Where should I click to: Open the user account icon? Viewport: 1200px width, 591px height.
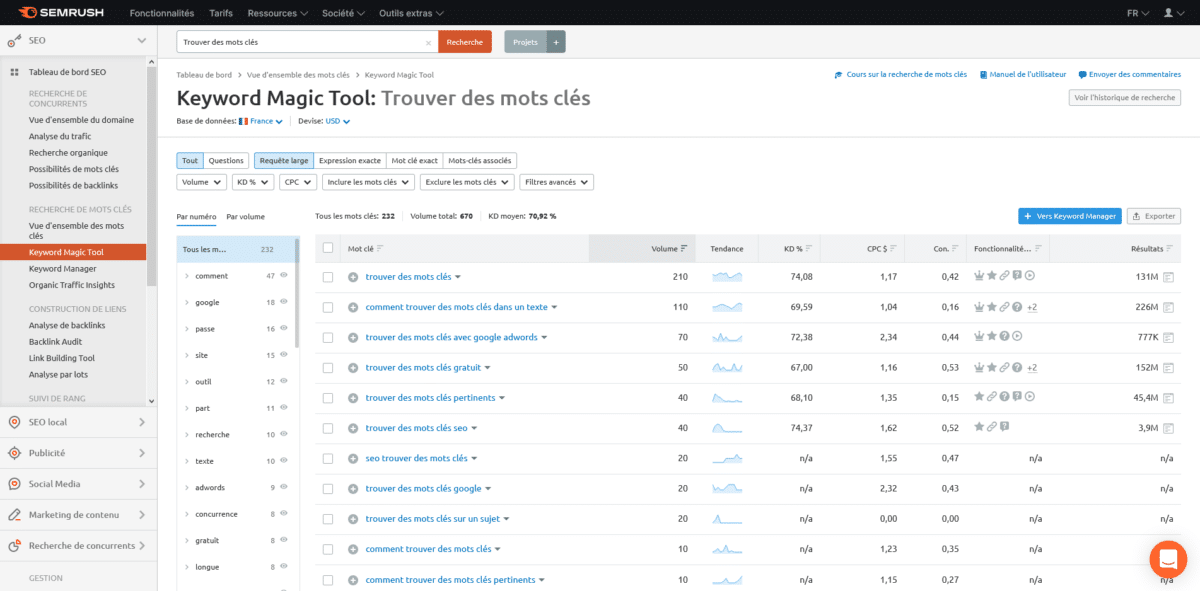pyautogui.click(x=1170, y=13)
